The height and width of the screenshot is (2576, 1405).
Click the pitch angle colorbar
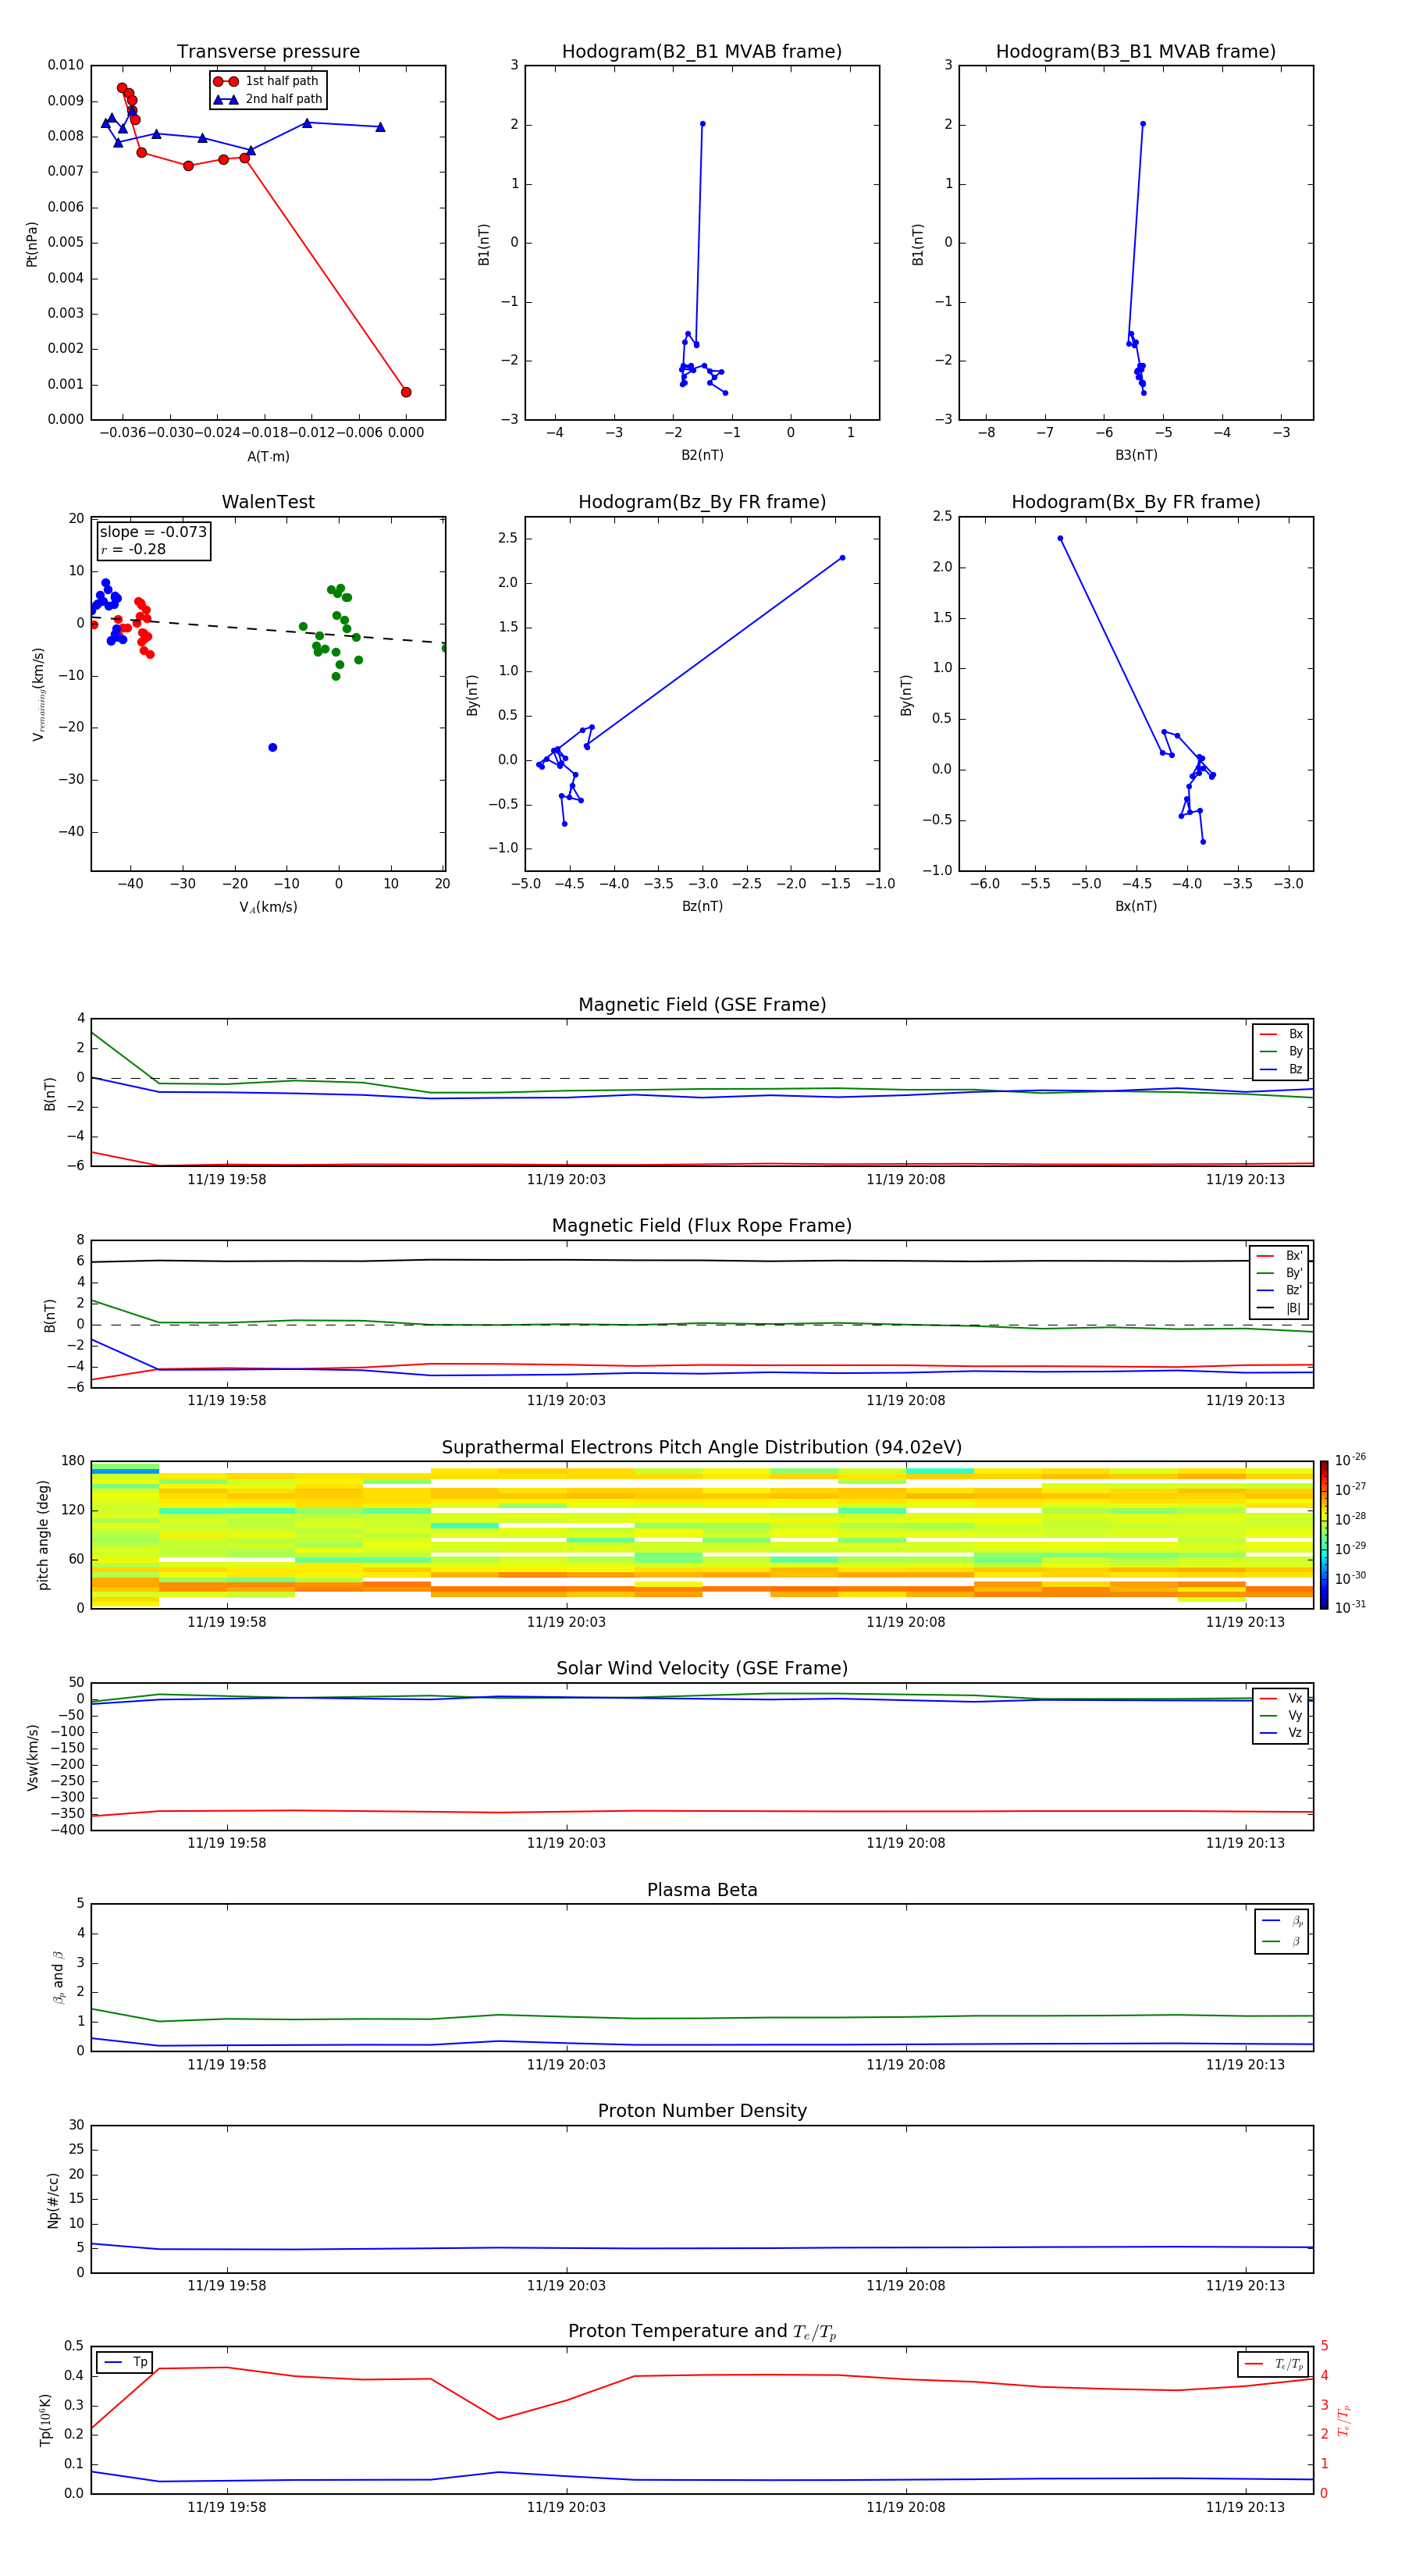tap(1324, 1534)
